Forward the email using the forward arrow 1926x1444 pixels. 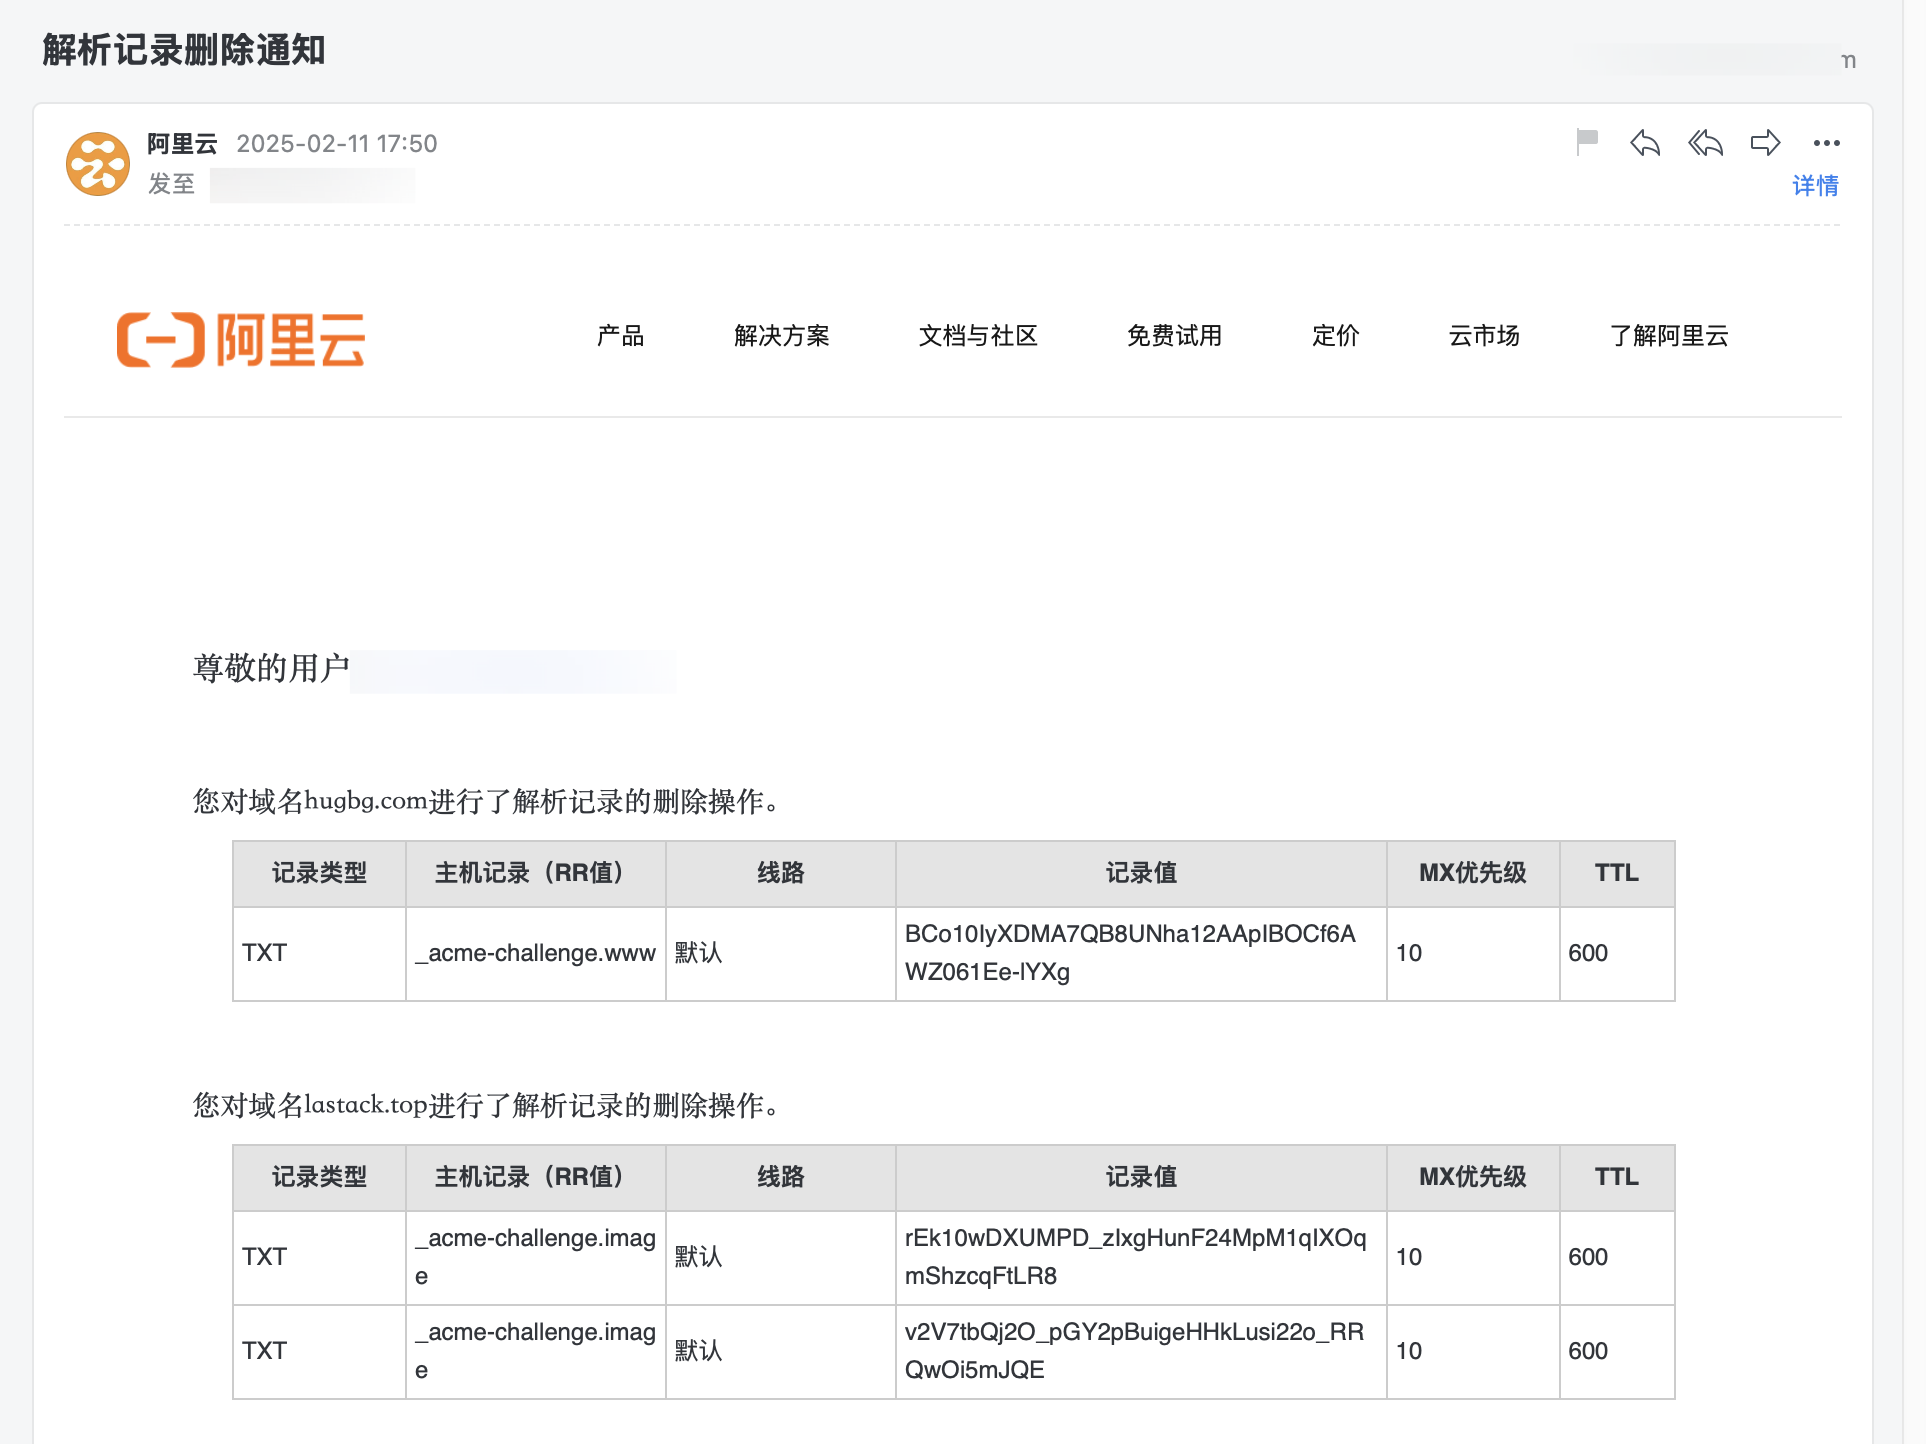point(1765,143)
